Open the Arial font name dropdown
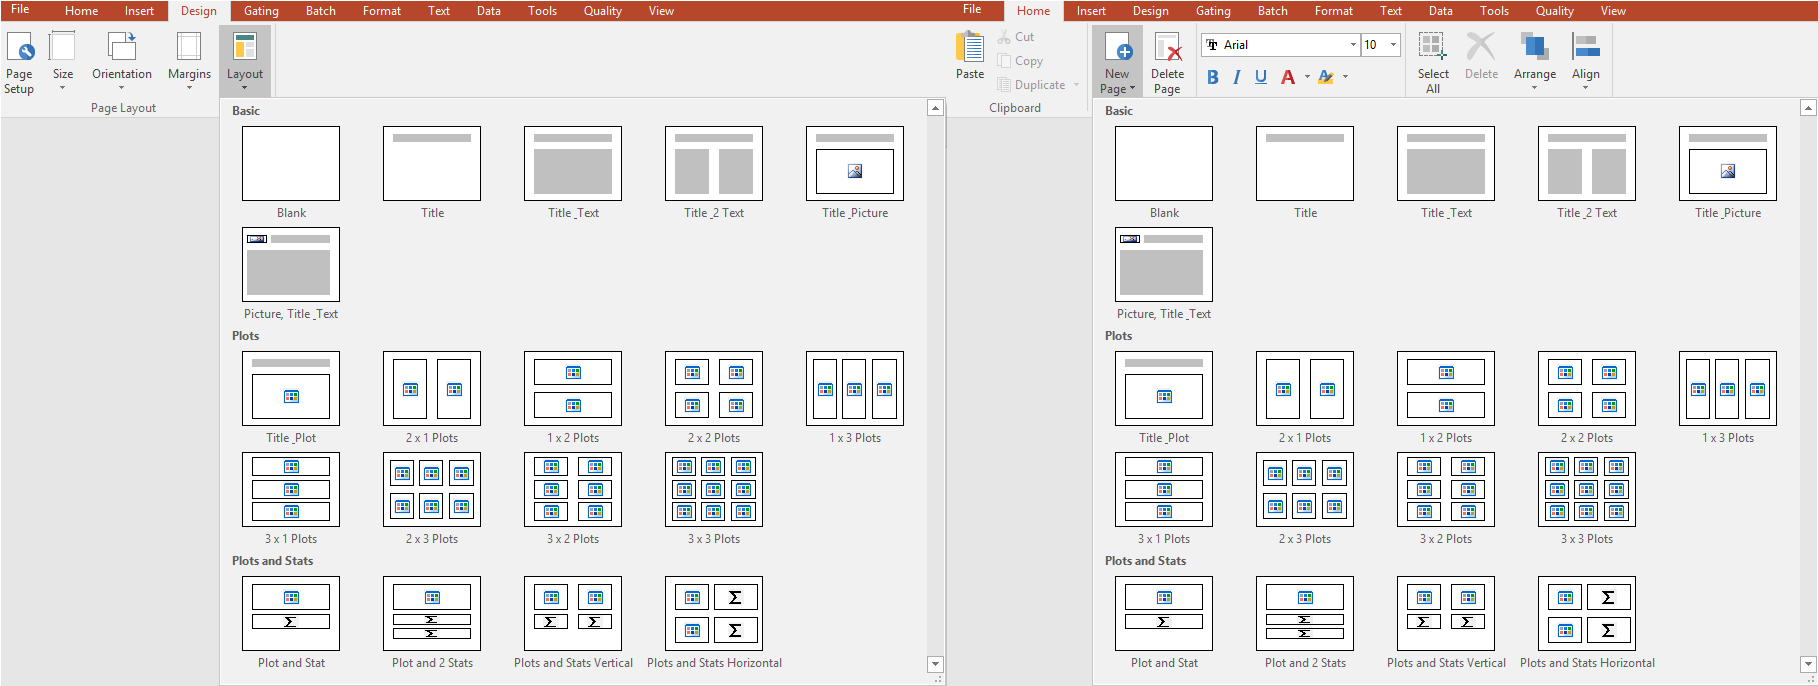The height and width of the screenshot is (686, 1818). [1353, 45]
